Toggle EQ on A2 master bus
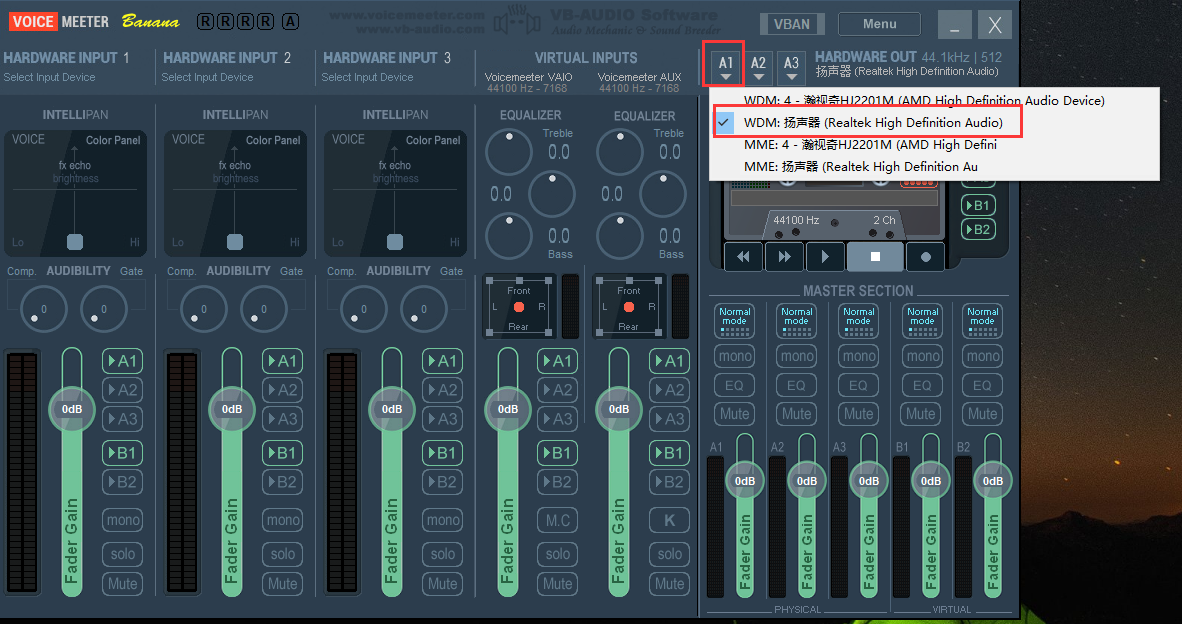 (797, 385)
